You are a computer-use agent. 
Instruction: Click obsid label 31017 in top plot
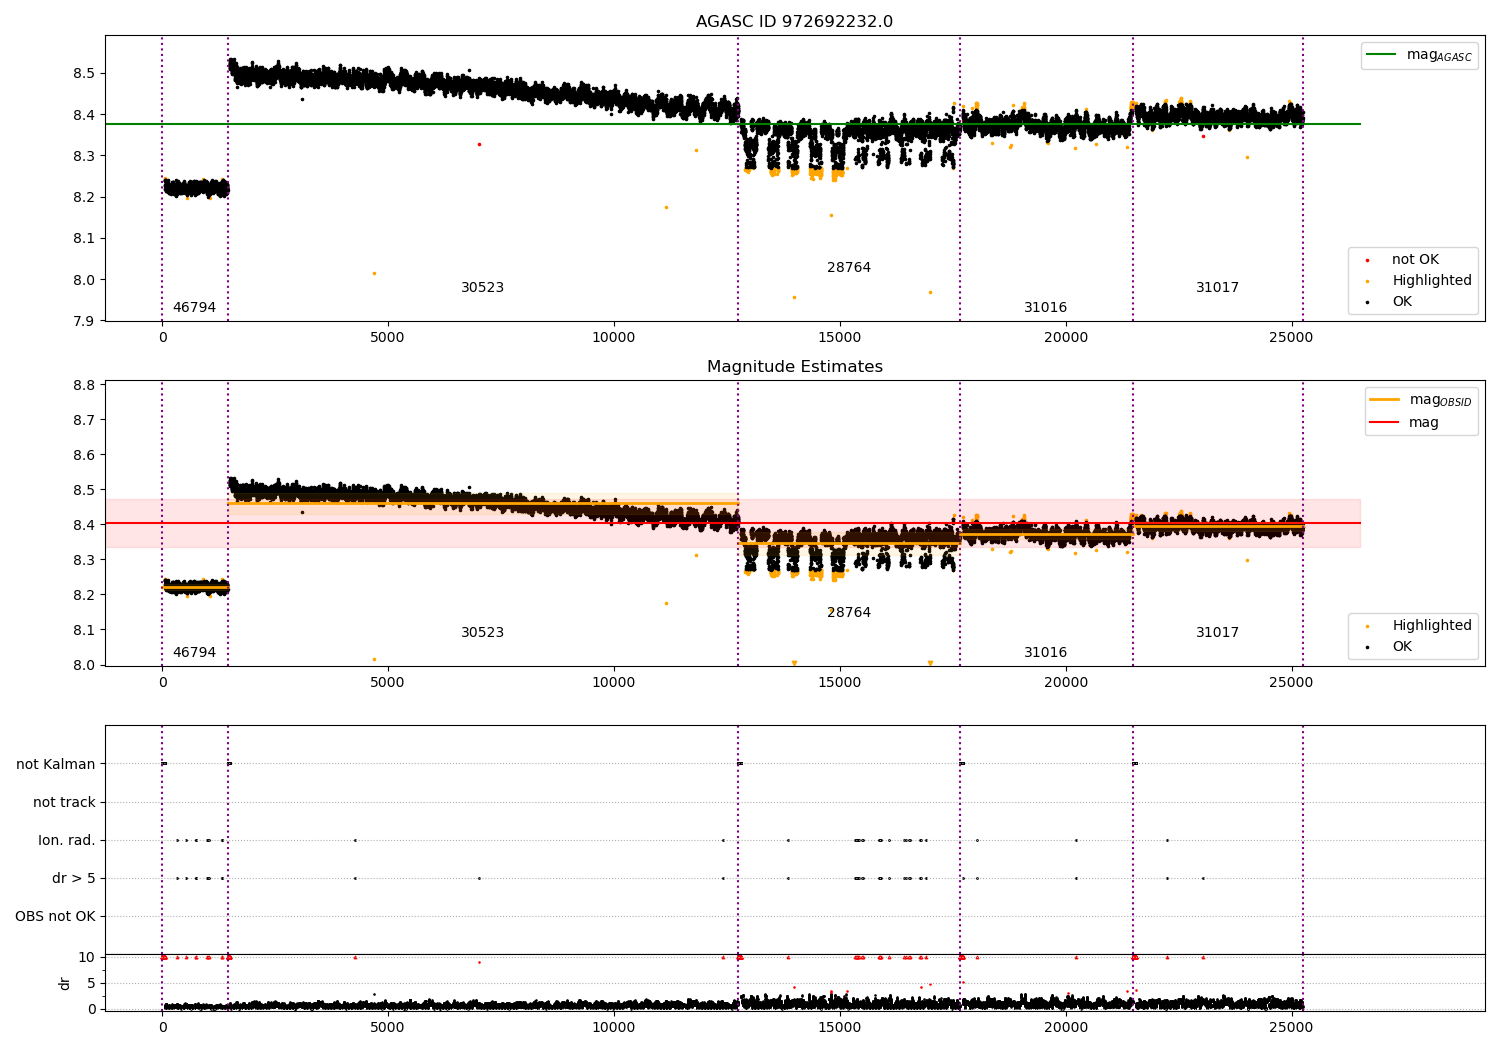tap(1217, 288)
